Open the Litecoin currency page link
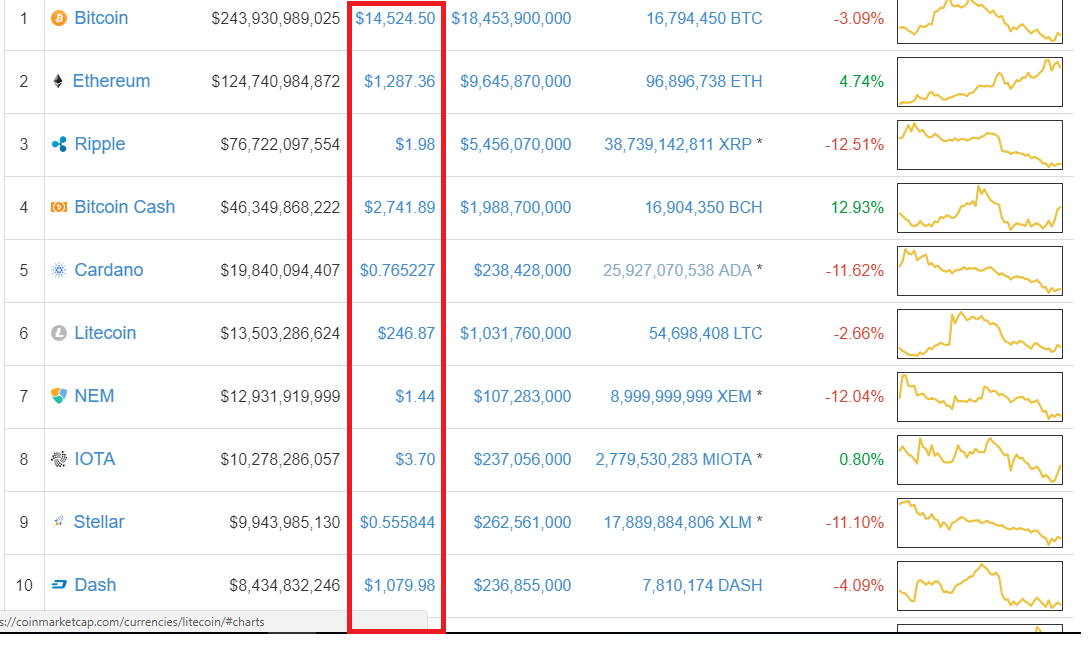 click(105, 333)
